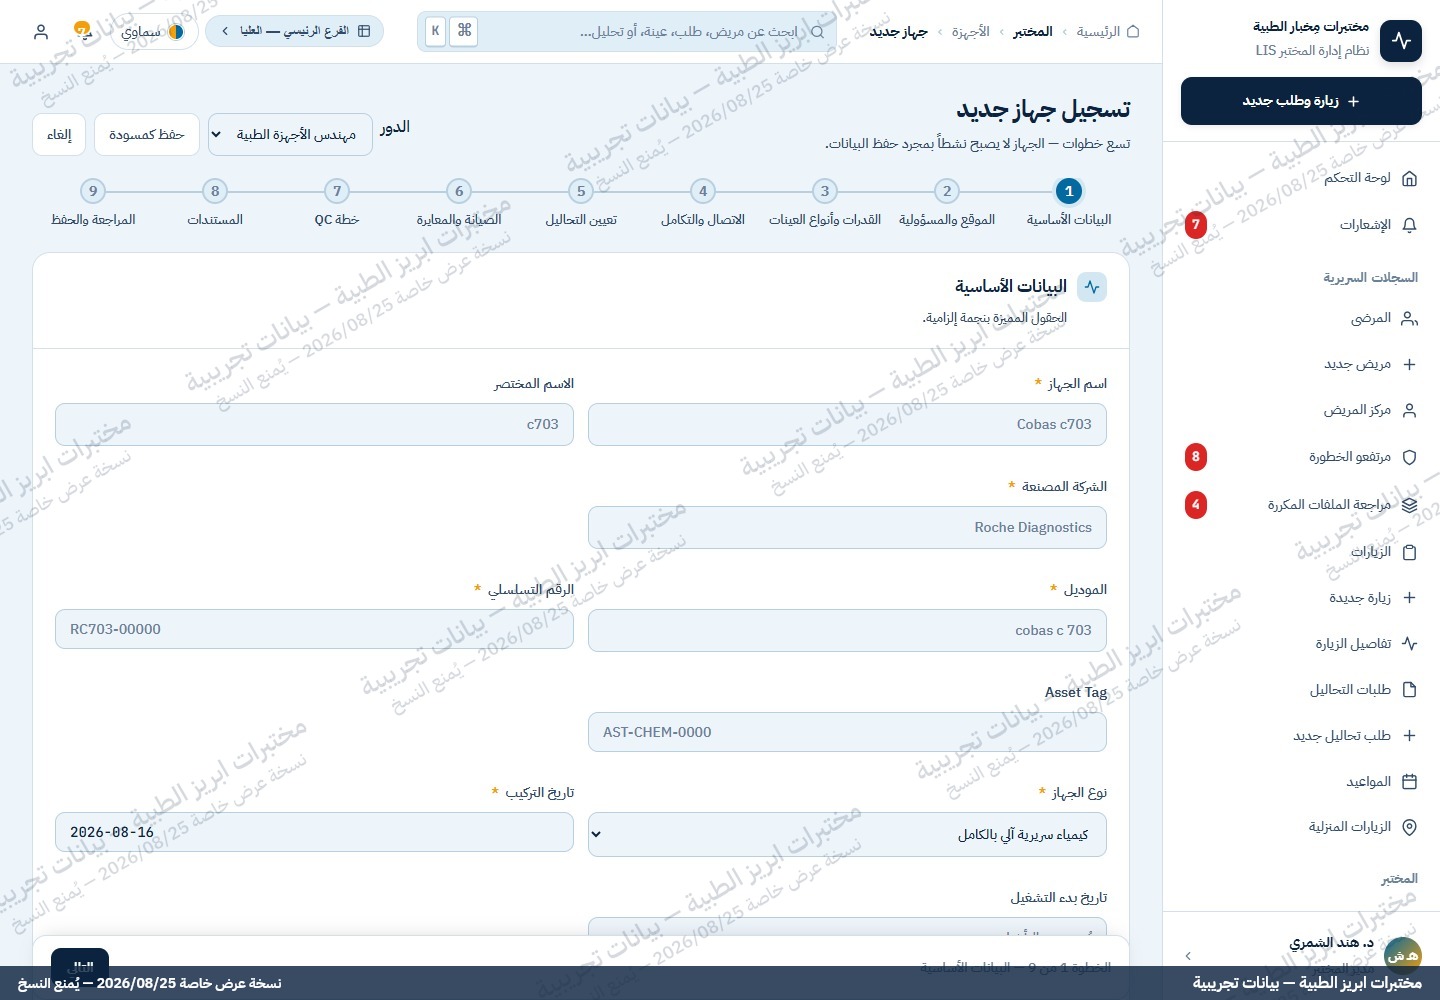This screenshot has height=1000, width=1440.
Task: Open المختبر breadcrumb link
Action: pyautogui.click(x=1033, y=32)
